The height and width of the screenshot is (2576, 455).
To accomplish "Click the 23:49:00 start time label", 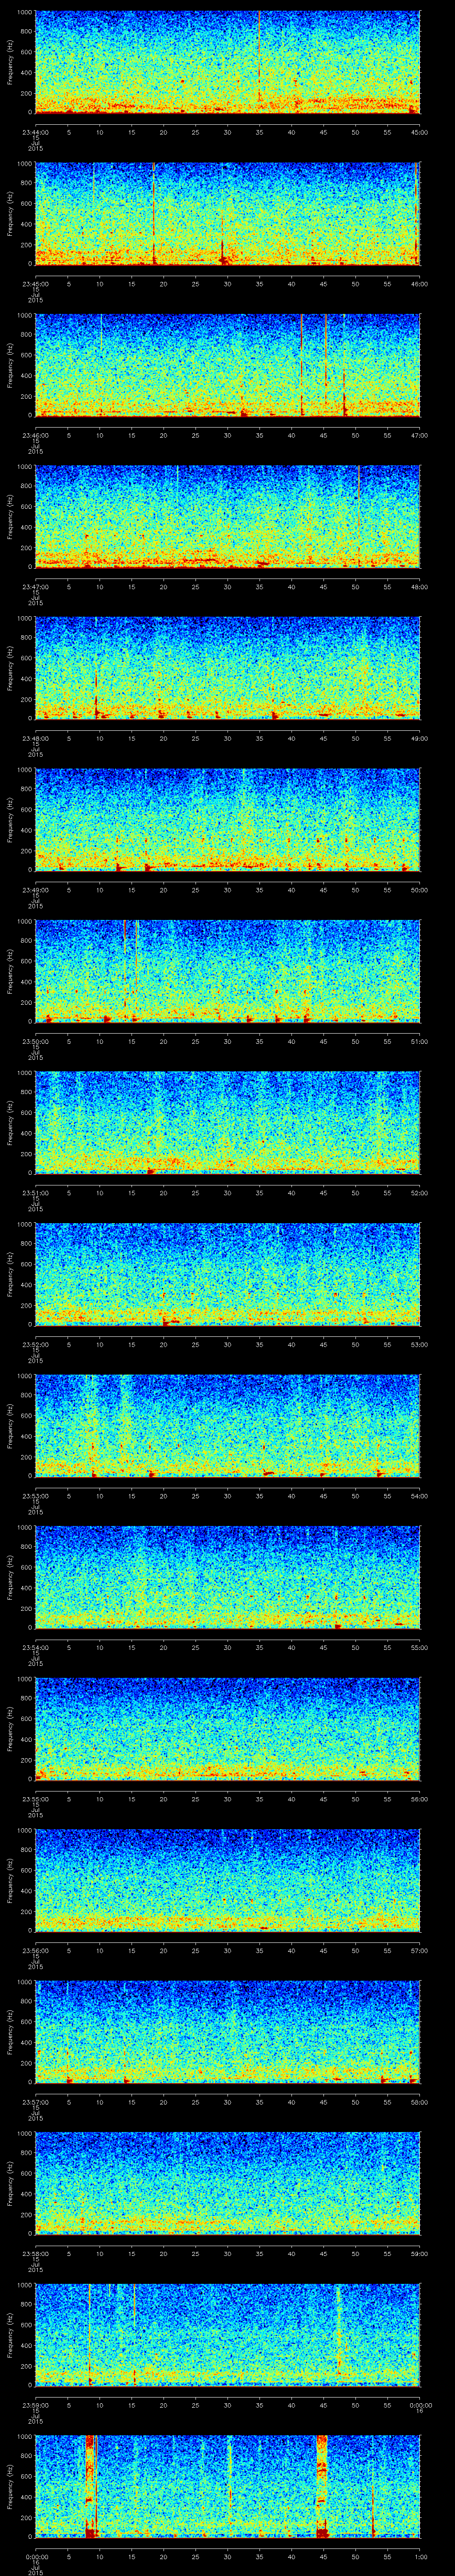I will click(35, 890).
